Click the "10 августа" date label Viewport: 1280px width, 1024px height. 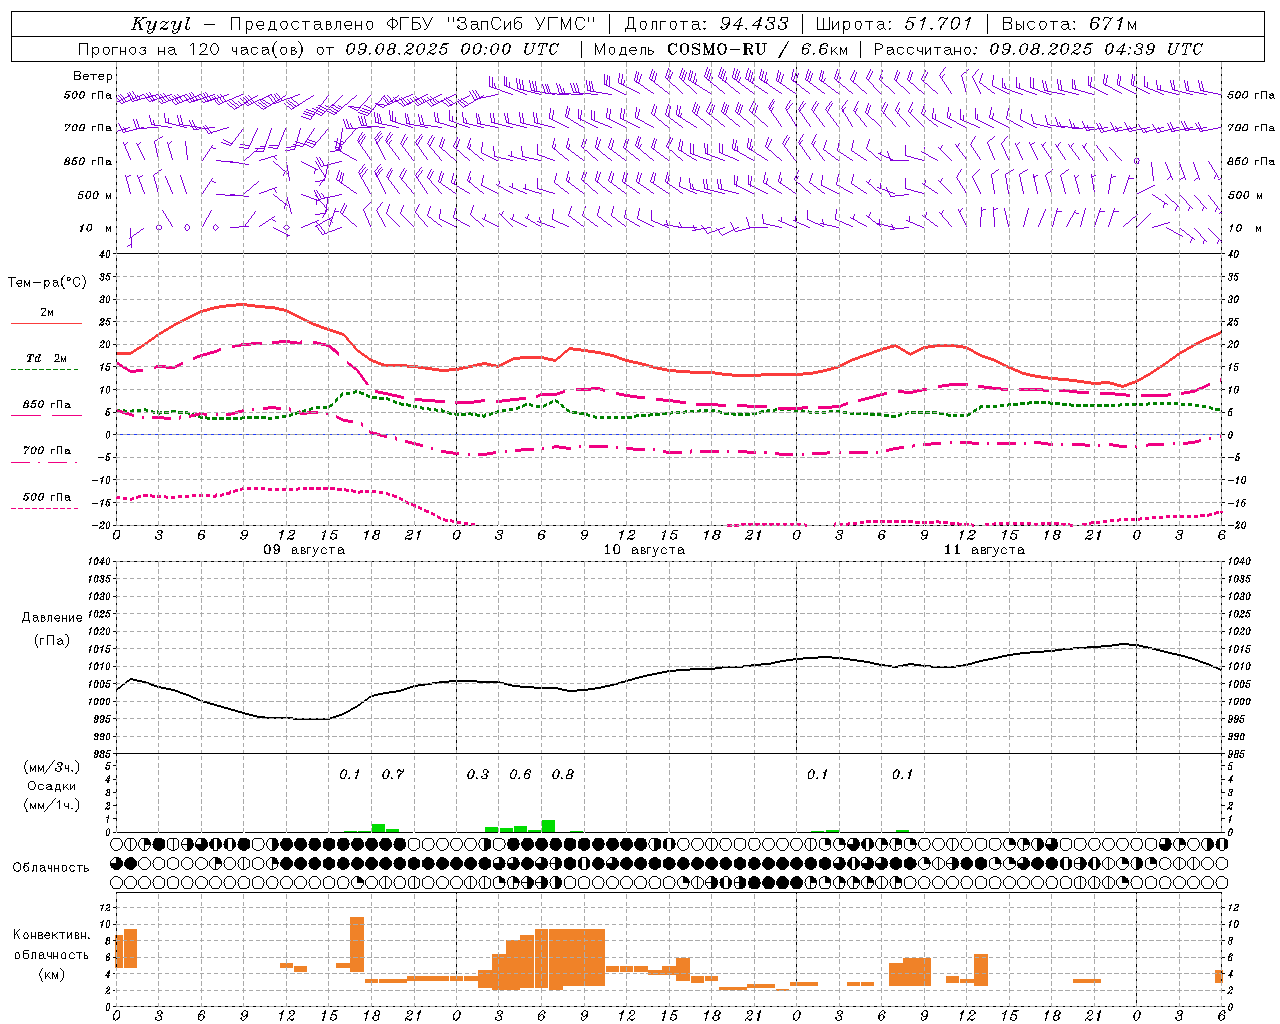click(x=644, y=550)
